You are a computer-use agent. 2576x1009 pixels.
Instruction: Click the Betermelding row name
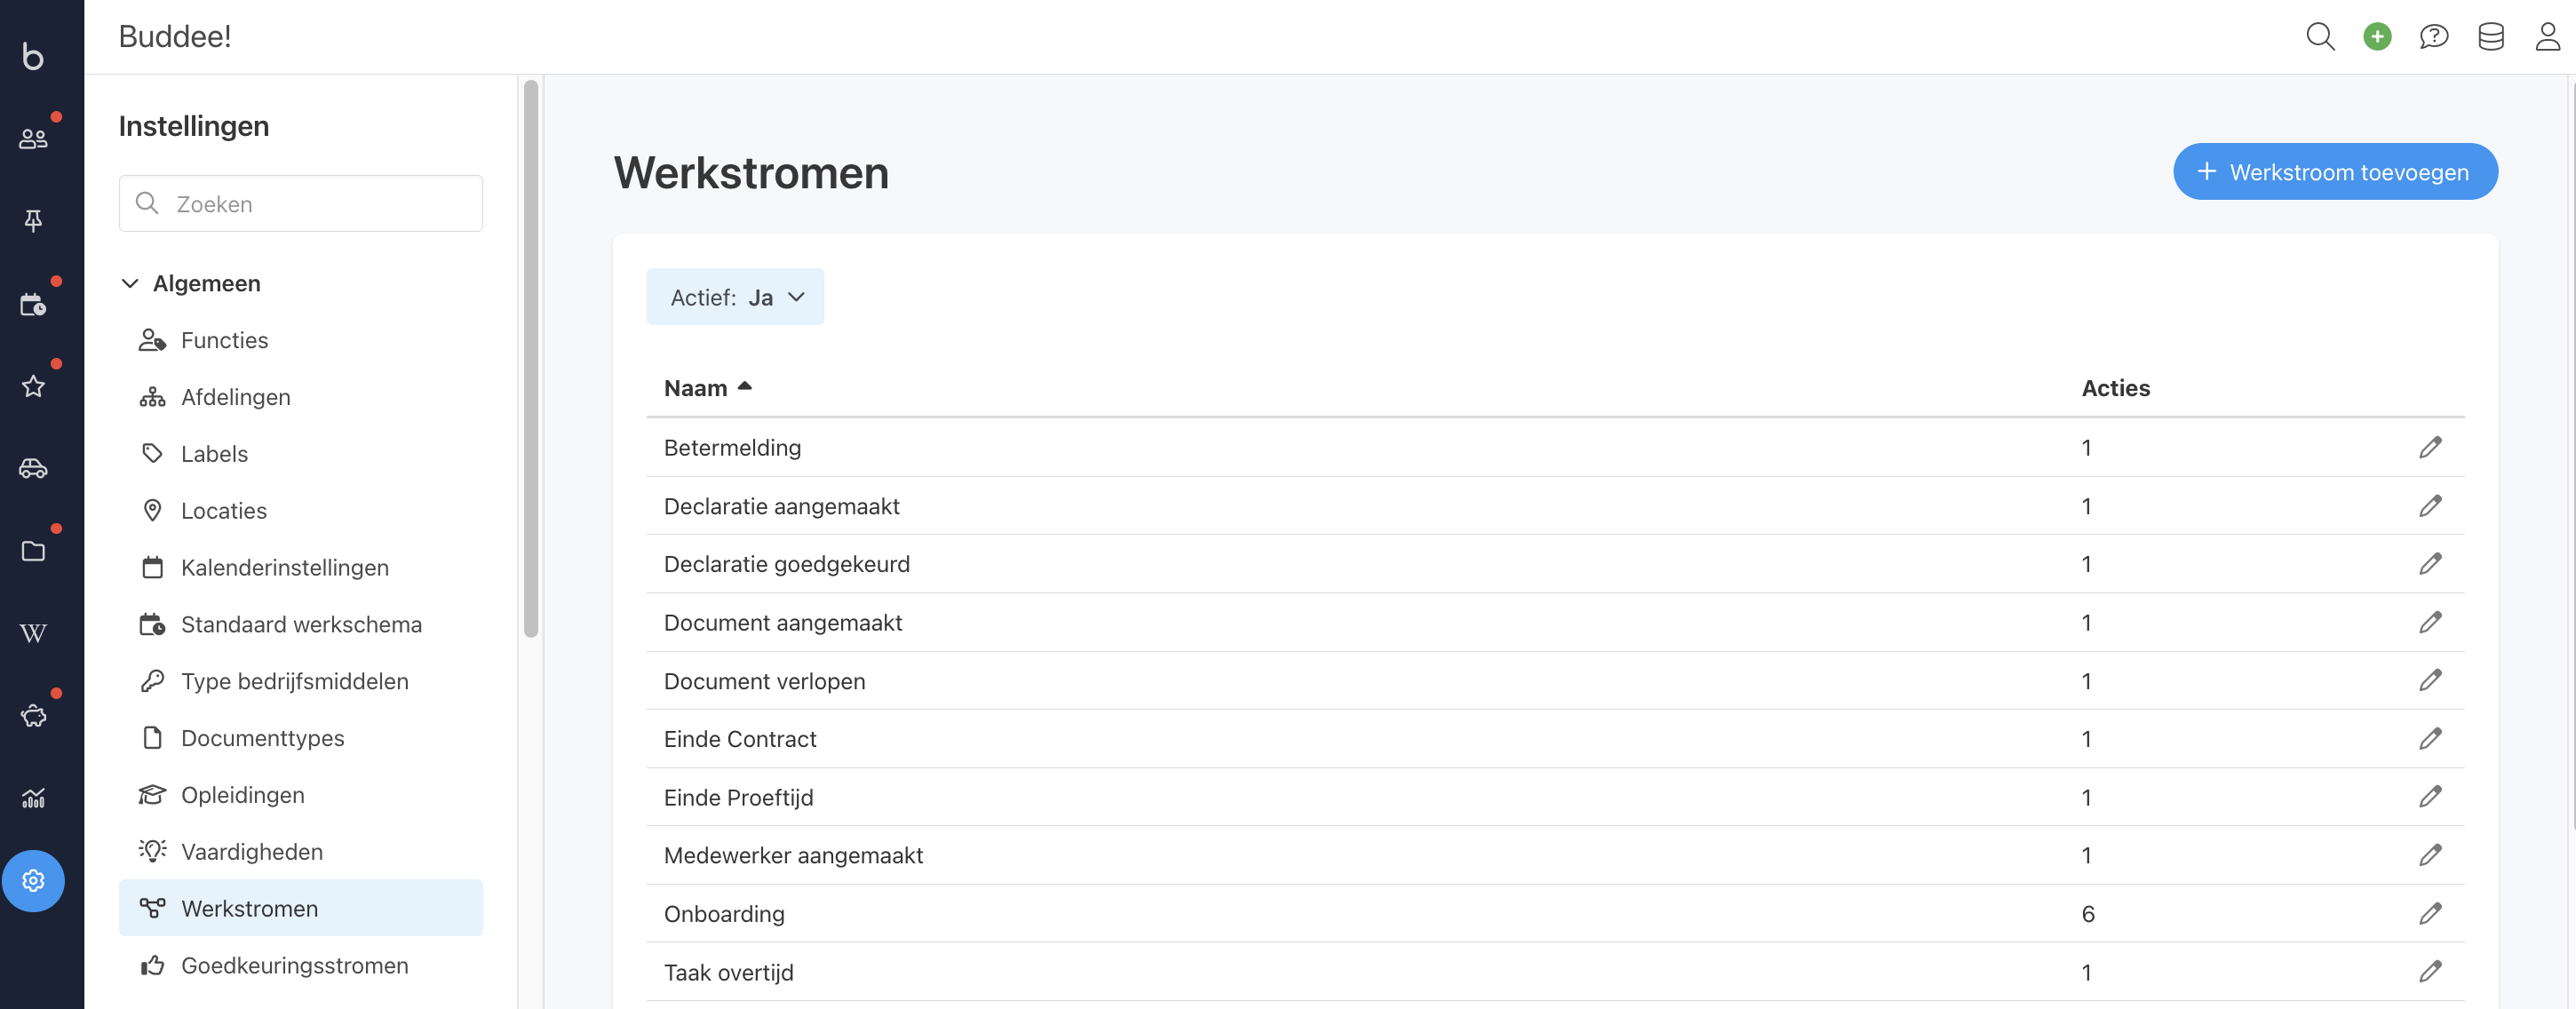coord(732,448)
